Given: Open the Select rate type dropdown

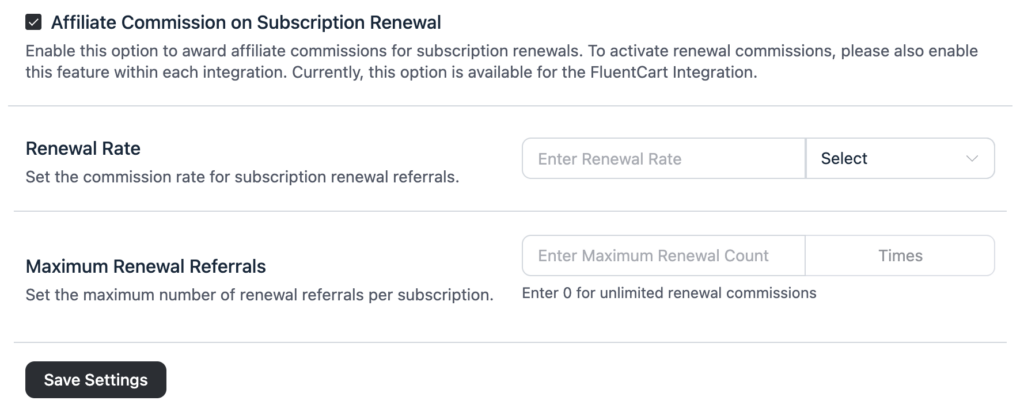Looking at the screenshot, I should [x=899, y=158].
